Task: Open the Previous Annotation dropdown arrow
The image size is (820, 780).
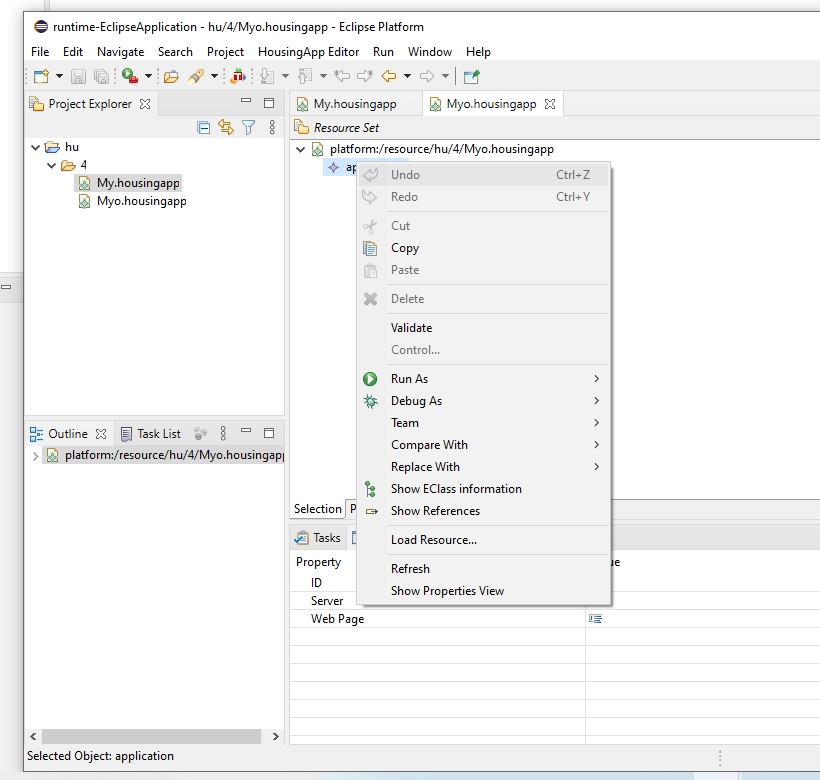Action: point(323,76)
